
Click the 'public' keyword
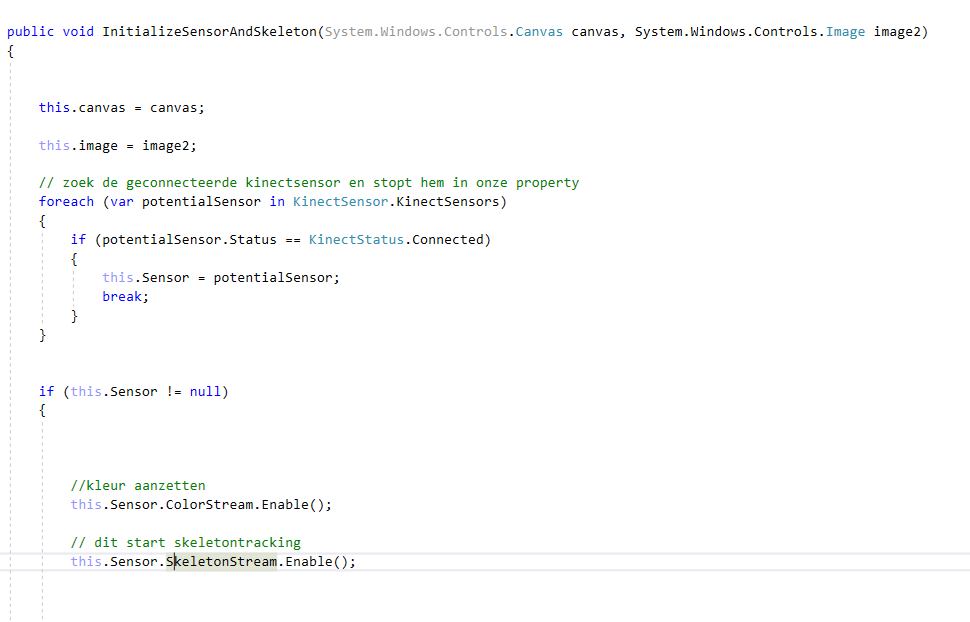30,32
